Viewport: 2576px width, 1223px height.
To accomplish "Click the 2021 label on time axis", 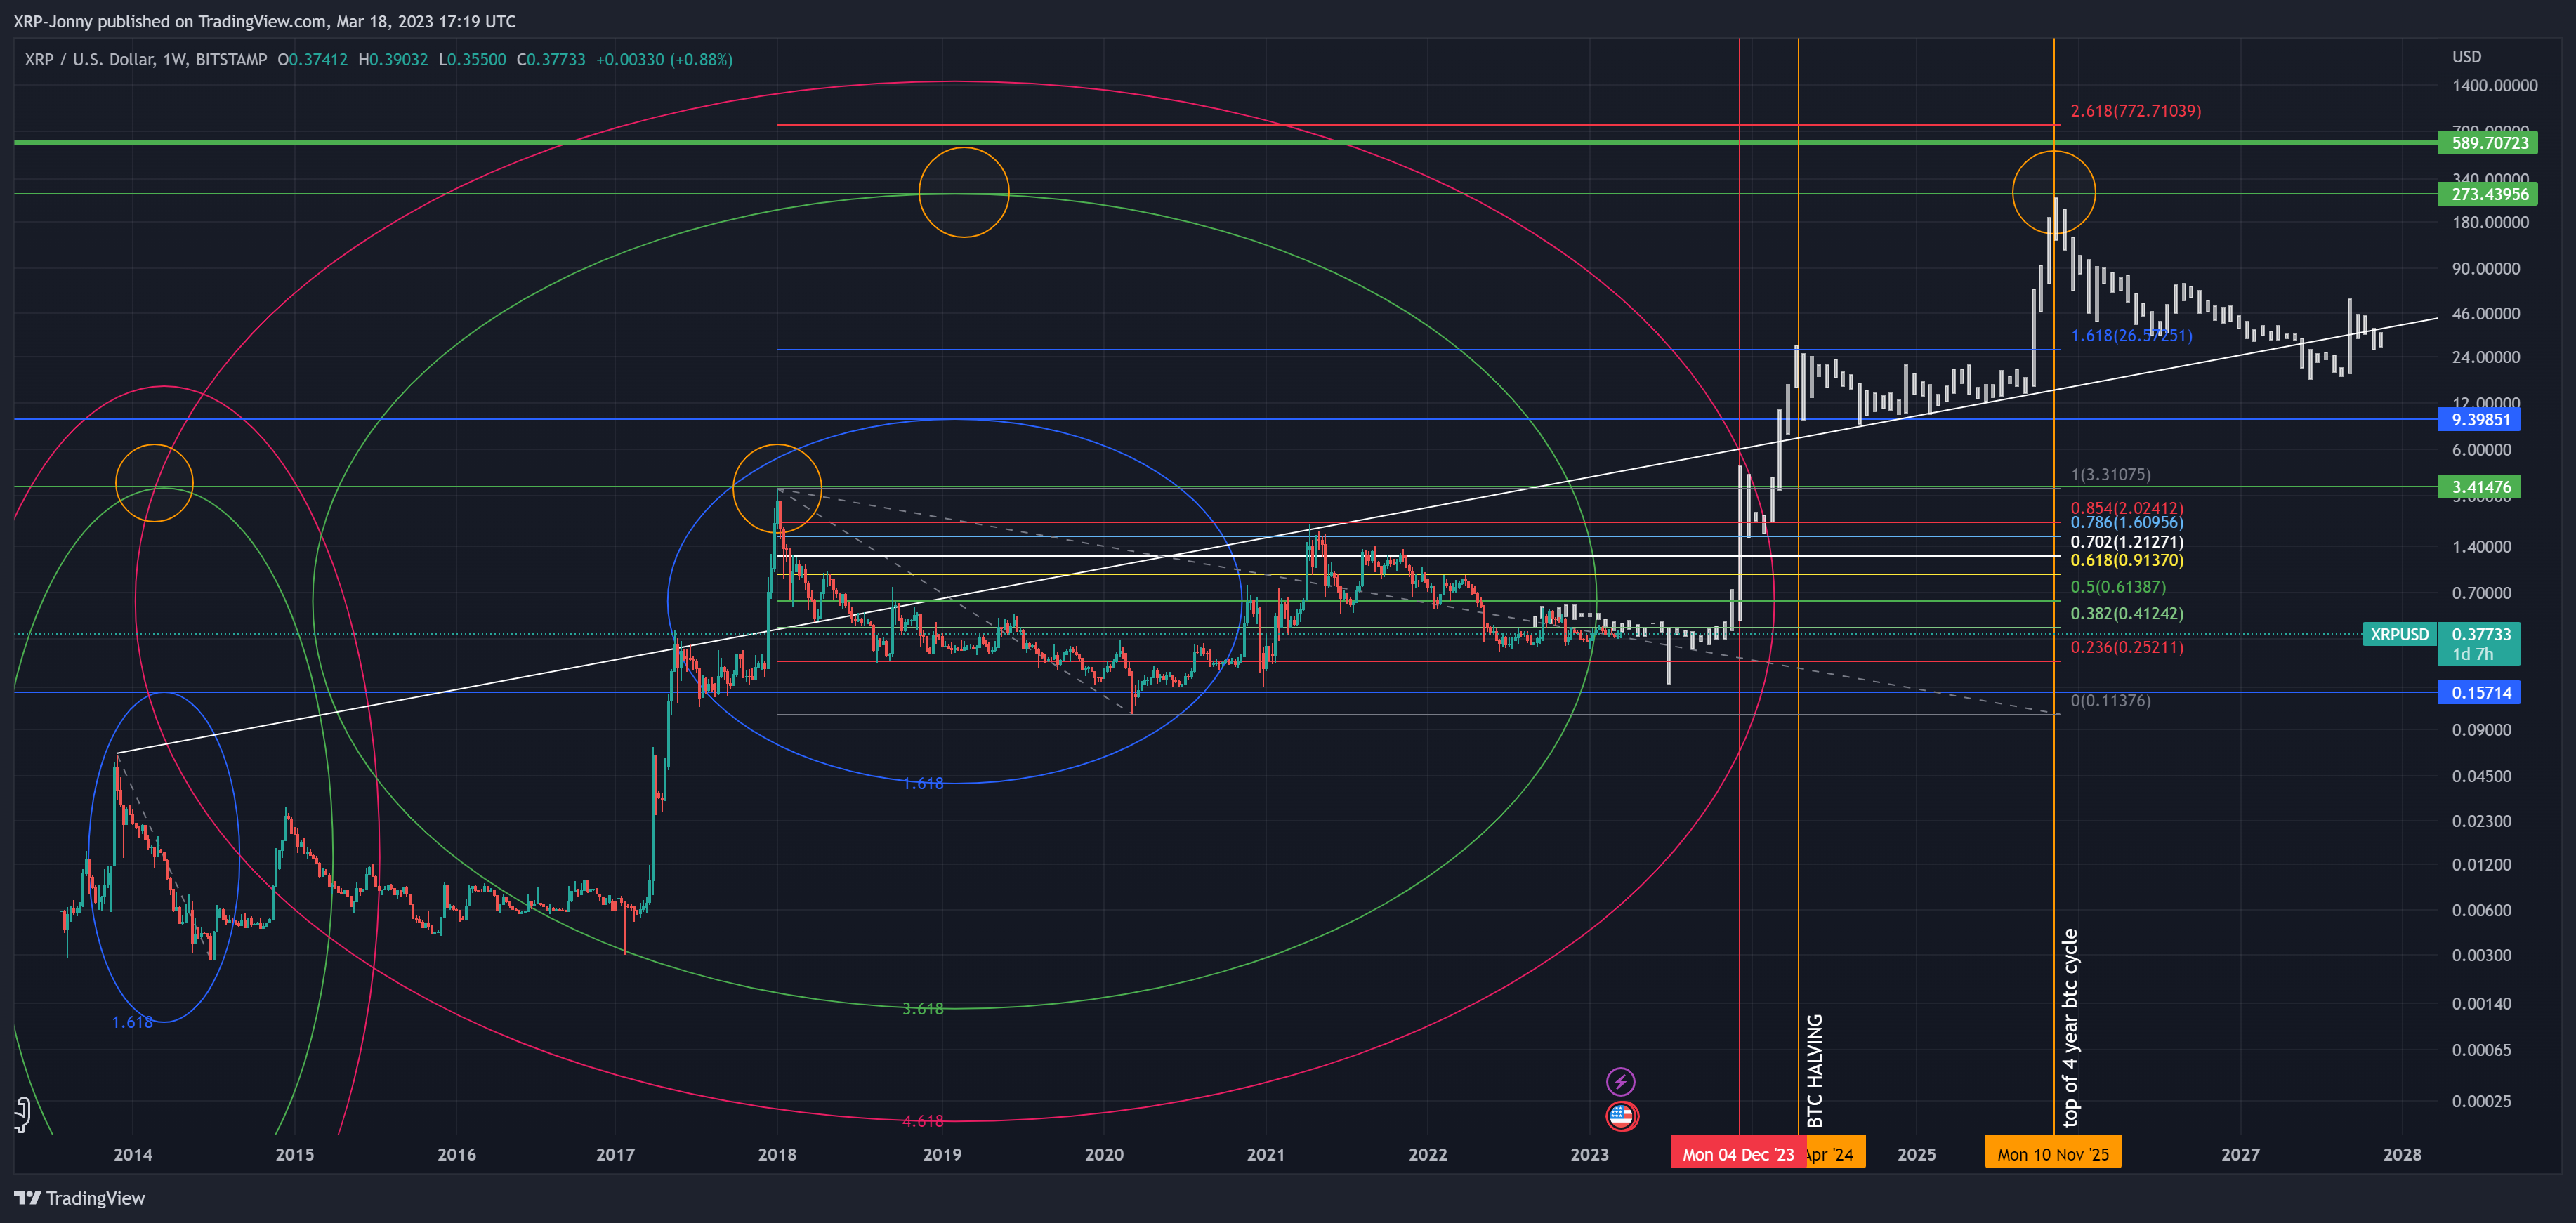I will (x=1266, y=1154).
